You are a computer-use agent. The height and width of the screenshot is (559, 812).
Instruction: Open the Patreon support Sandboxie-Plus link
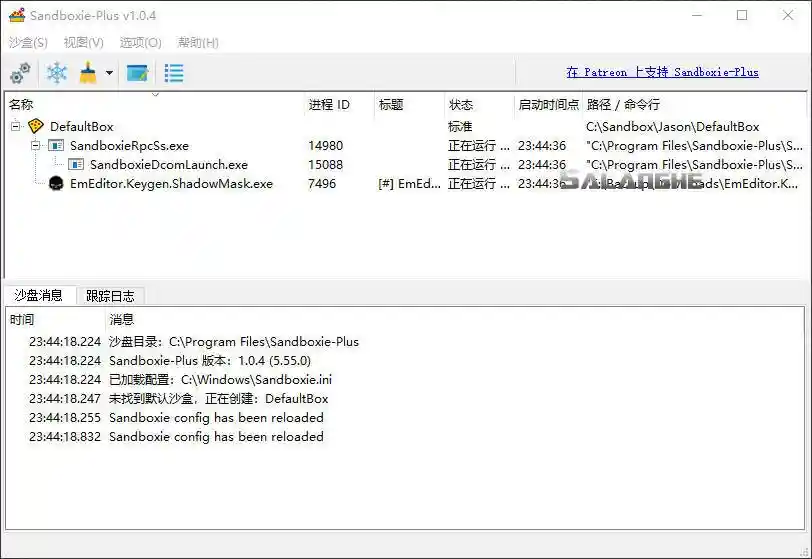[662, 72]
